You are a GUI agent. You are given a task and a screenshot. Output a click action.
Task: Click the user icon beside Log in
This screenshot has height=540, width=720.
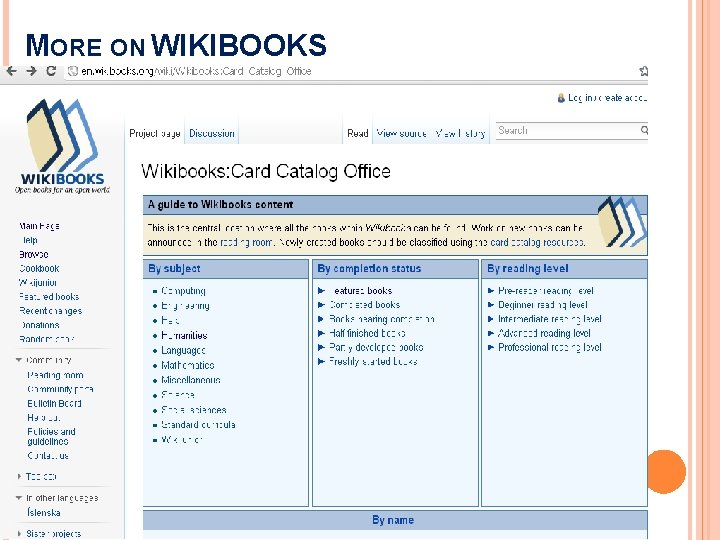pos(561,98)
